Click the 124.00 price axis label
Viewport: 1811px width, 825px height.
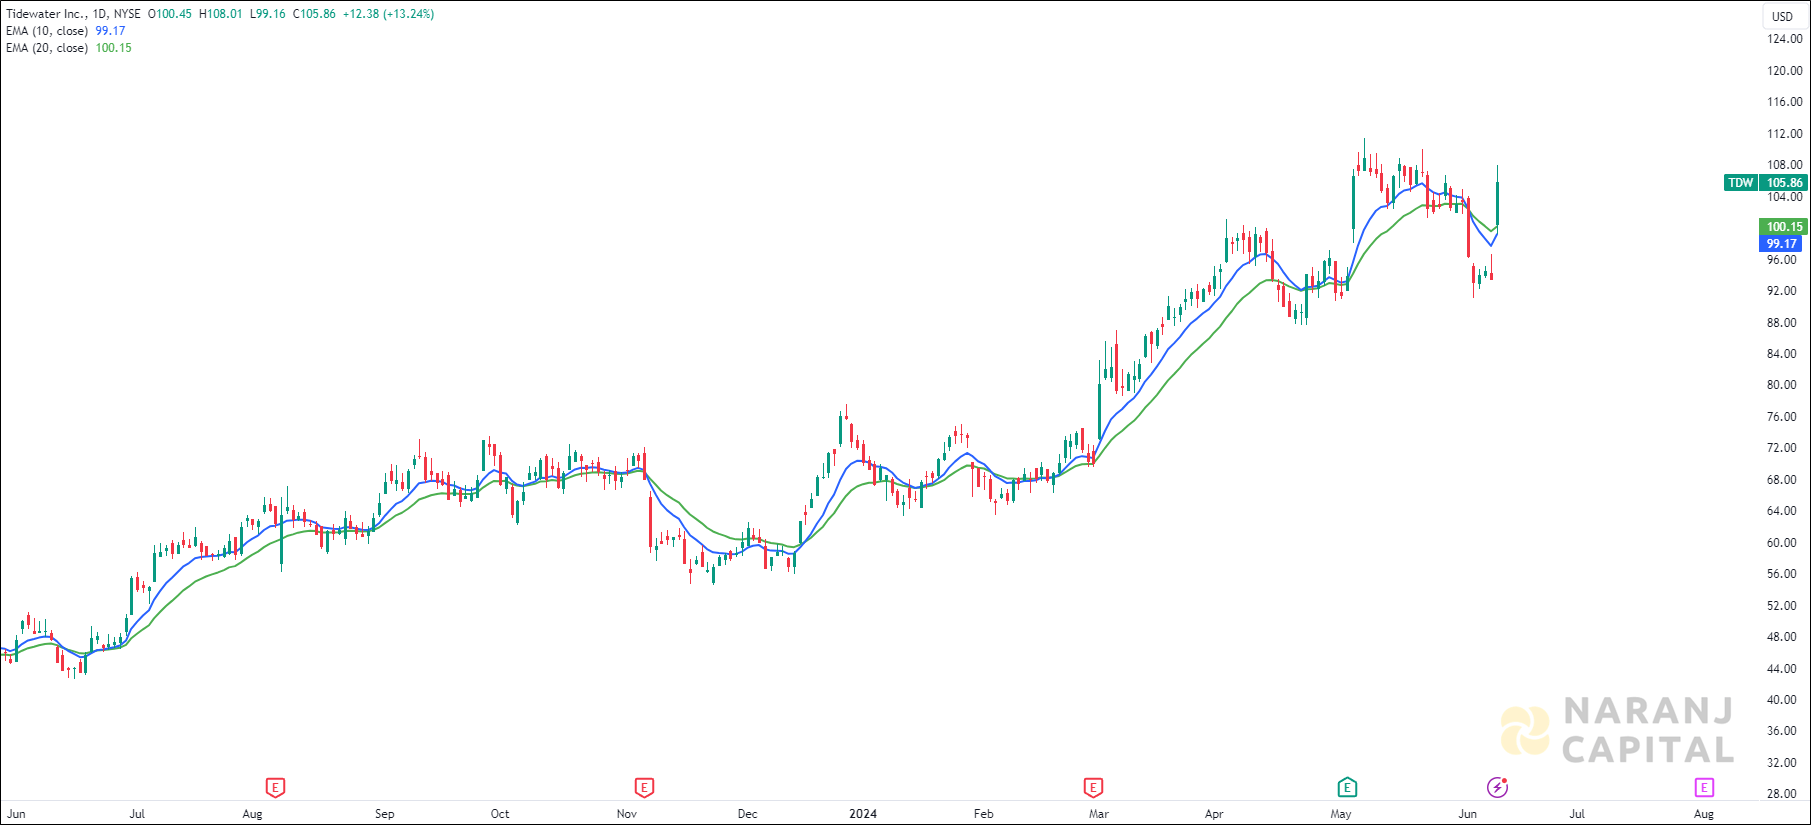click(x=1784, y=39)
